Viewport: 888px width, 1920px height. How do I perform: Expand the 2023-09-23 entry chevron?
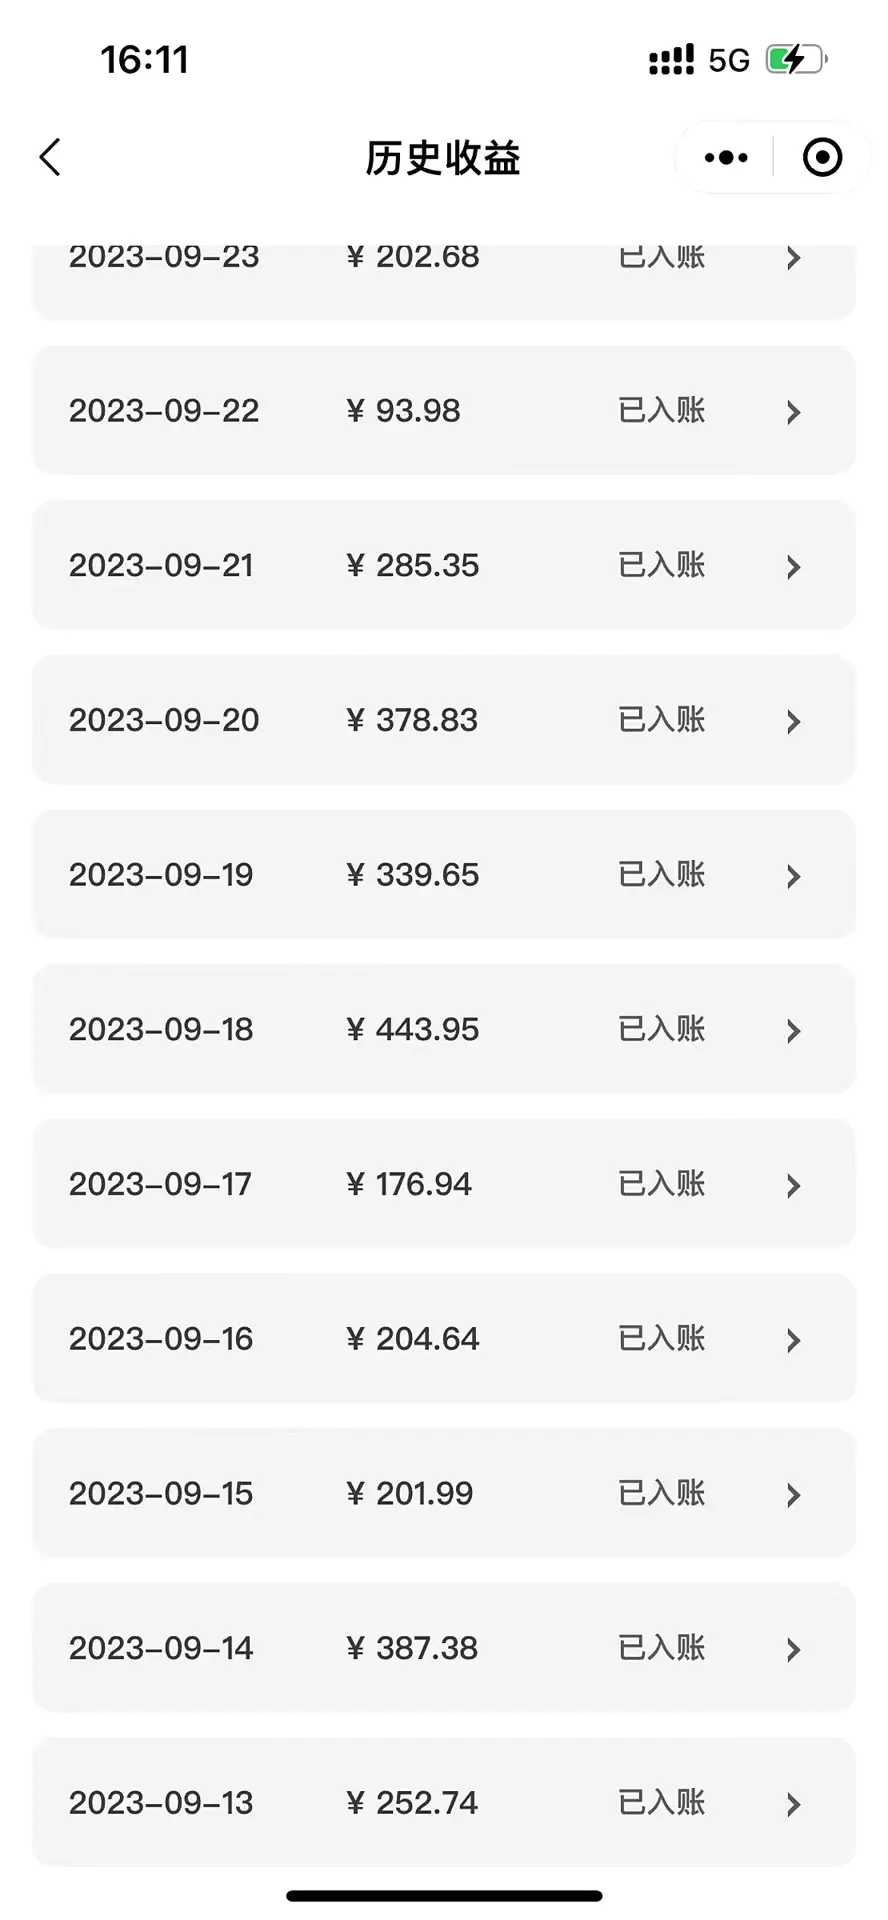point(793,258)
